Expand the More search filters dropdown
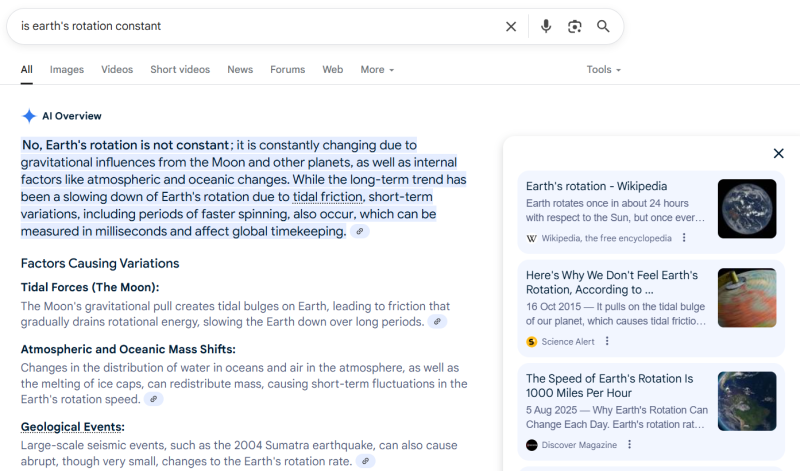800x471 pixels. coord(377,70)
